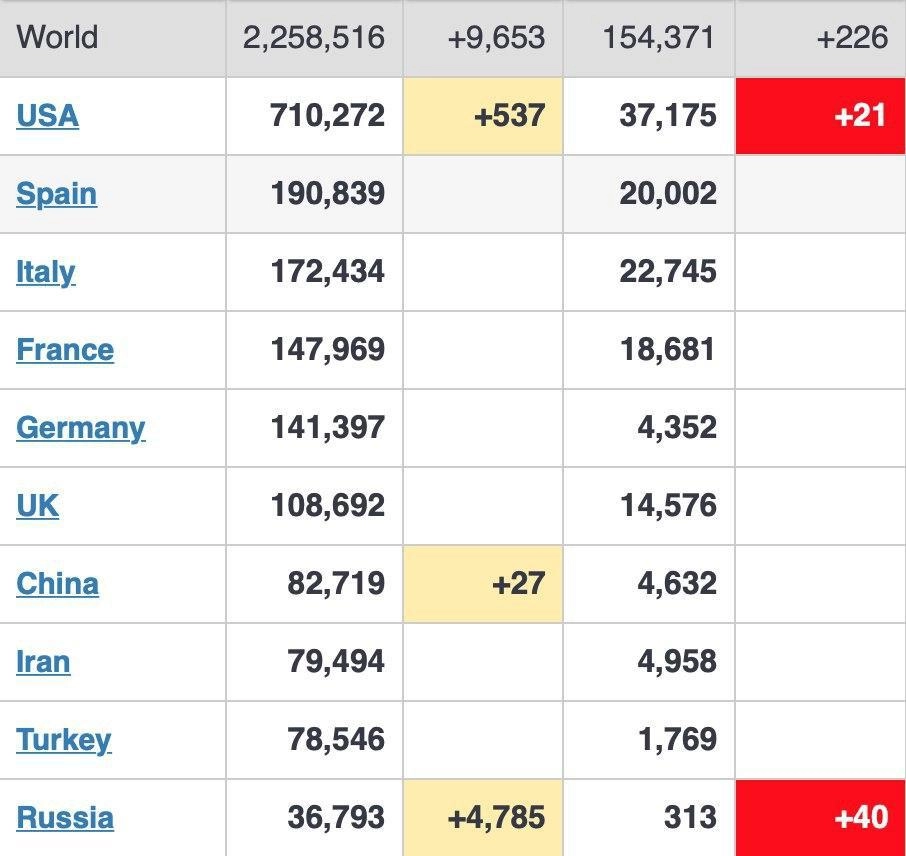Screen dimensions: 906x856
Task: Open the Turkey country link
Action: pyautogui.click(x=63, y=740)
